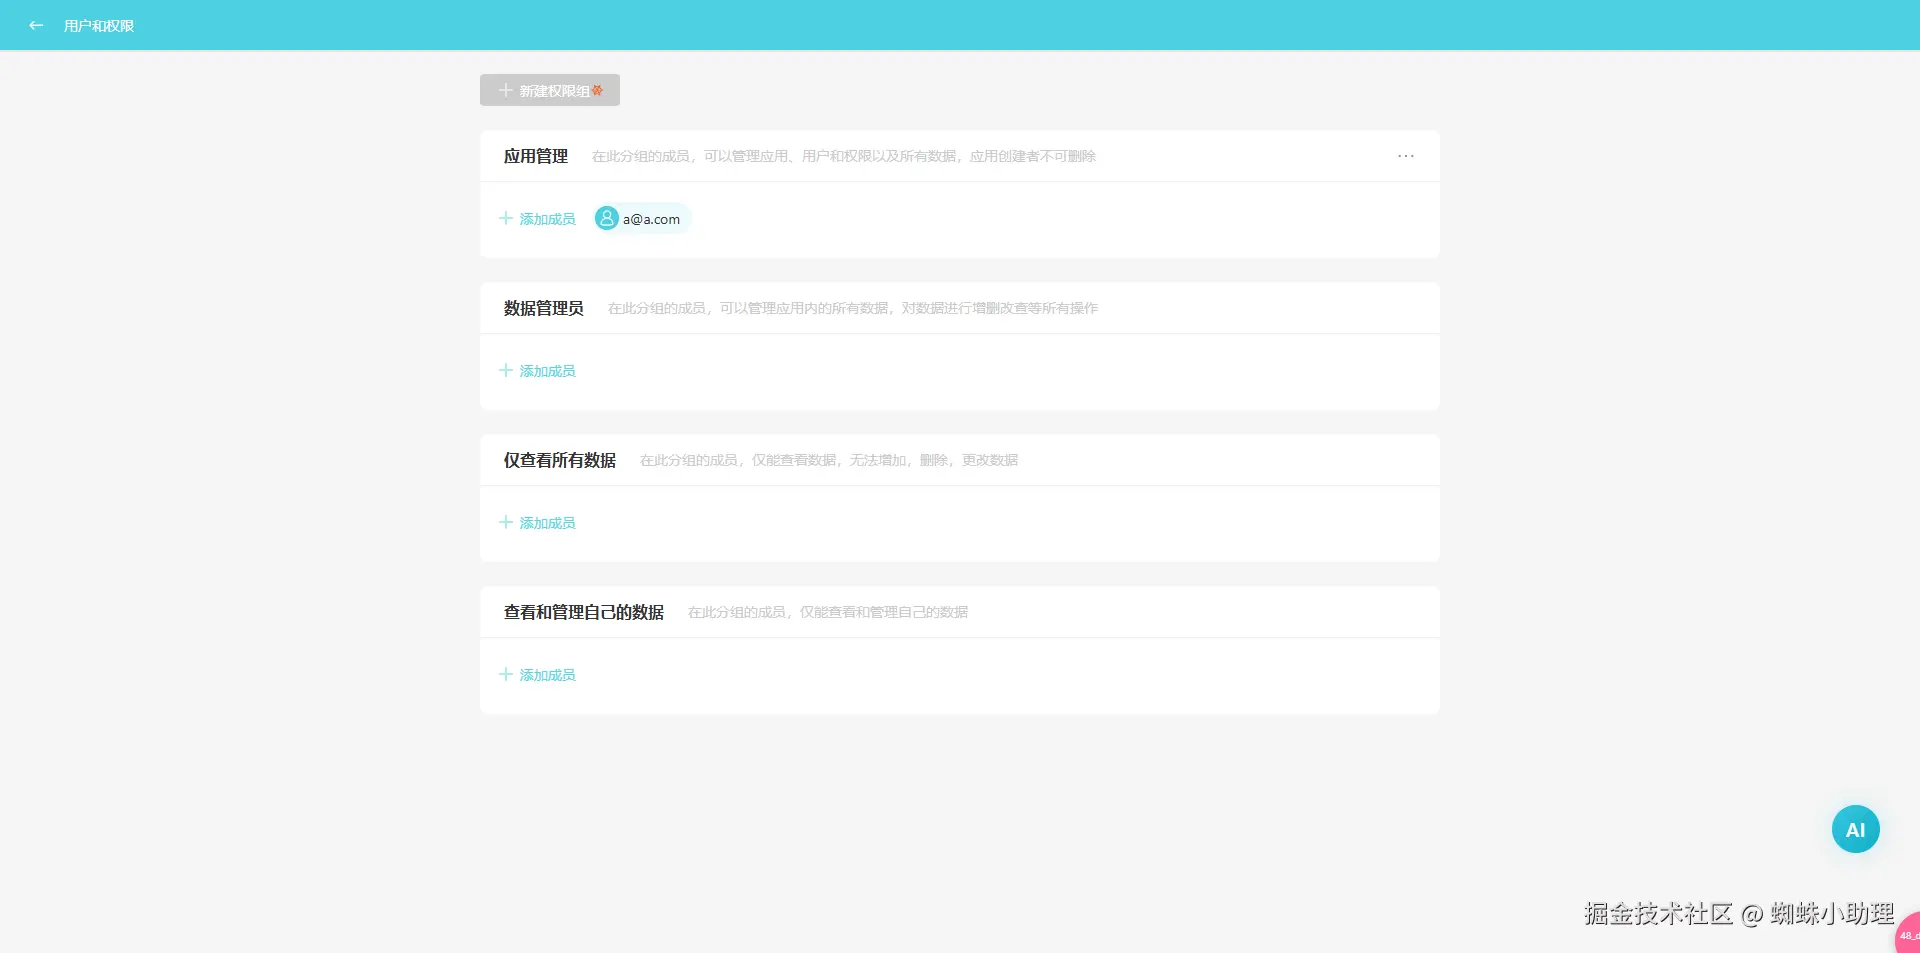
Task: Click the 用户和权限 page title
Action: pos(99,26)
